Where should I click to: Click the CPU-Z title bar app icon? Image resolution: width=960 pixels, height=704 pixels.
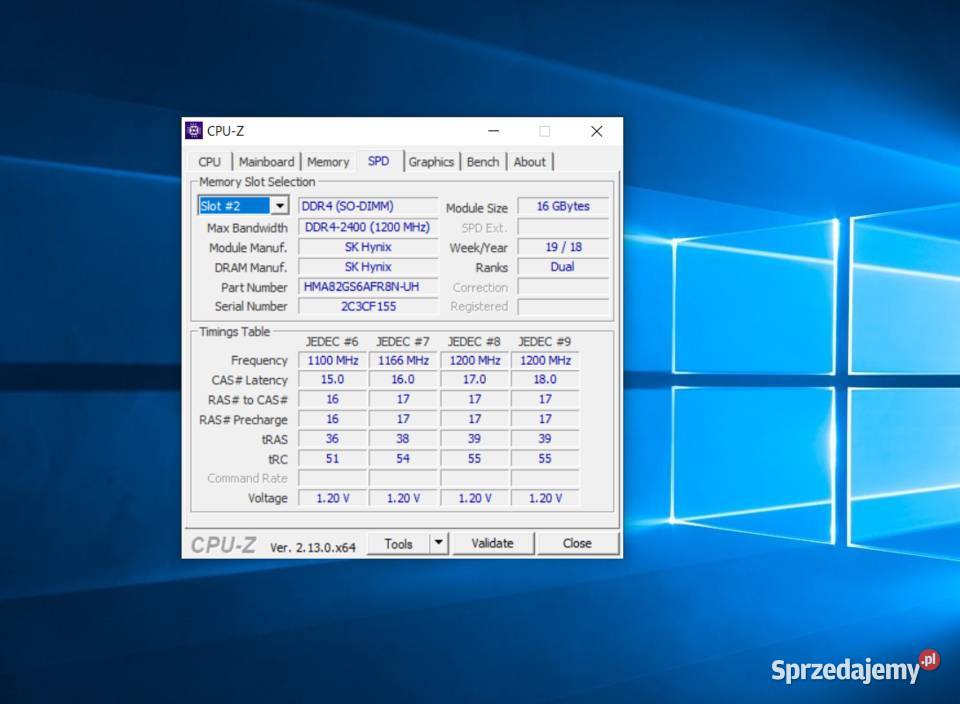coord(194,131)
